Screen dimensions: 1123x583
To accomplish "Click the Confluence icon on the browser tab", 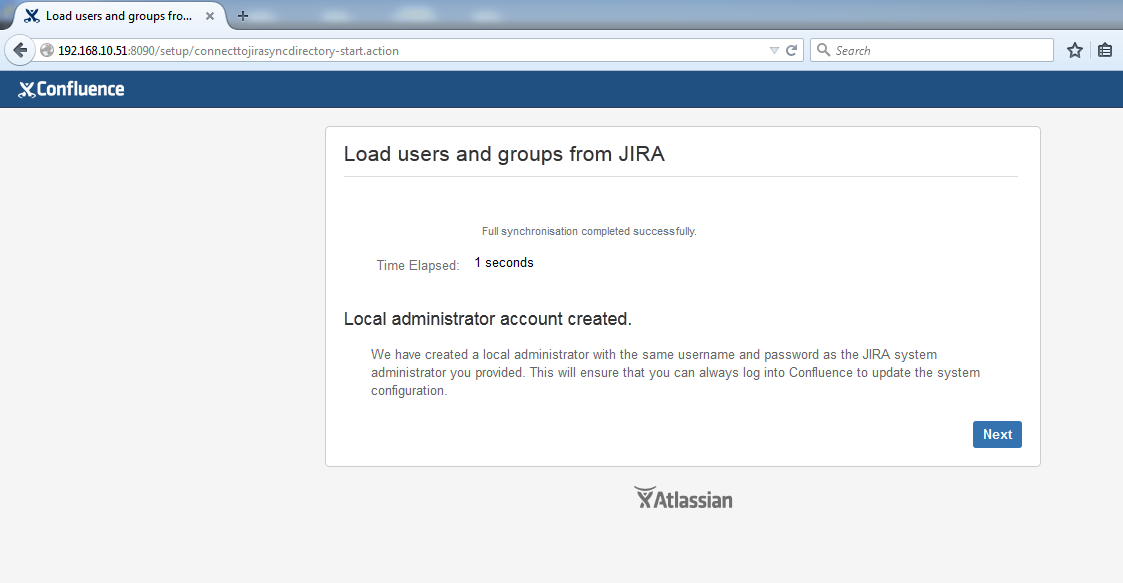I will tap(32, 16).
